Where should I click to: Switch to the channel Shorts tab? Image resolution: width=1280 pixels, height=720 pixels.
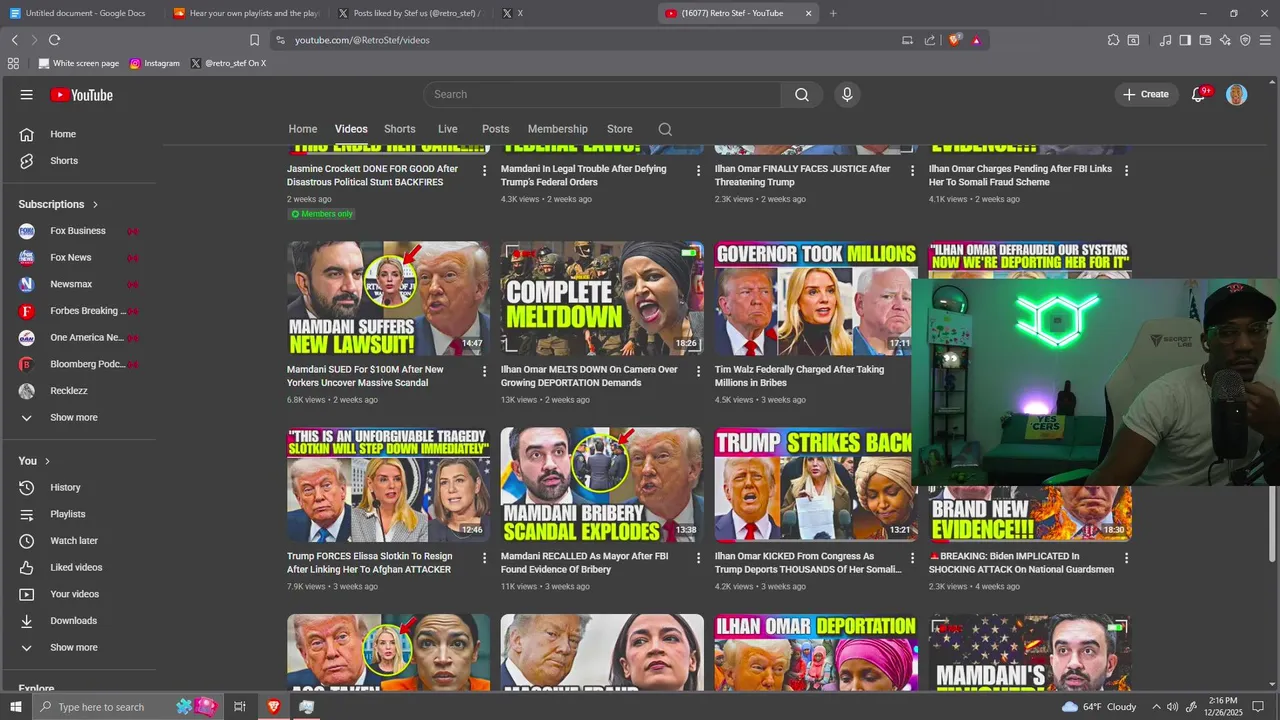pos(400,129)
